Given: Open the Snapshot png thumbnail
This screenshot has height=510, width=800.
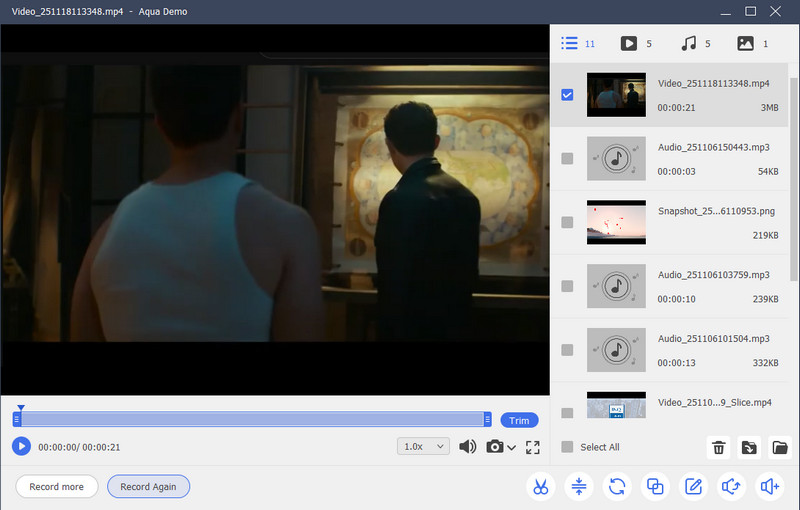Looking at the screenshot, I should click(x=616, y=222).
